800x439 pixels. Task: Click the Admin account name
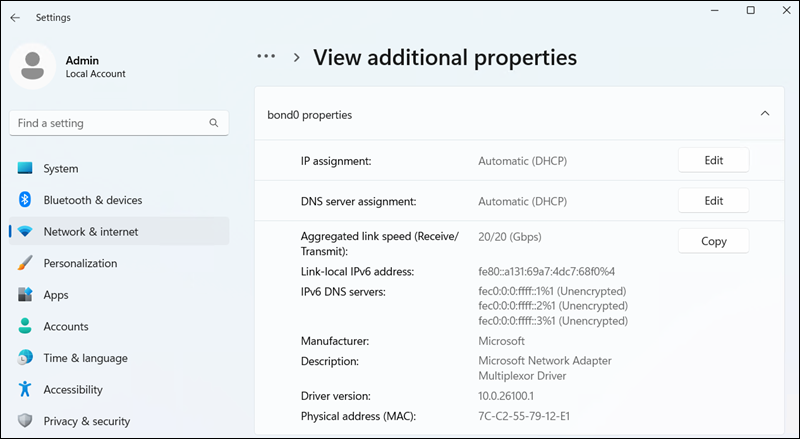pyautogui.click(x=82, y=60)
